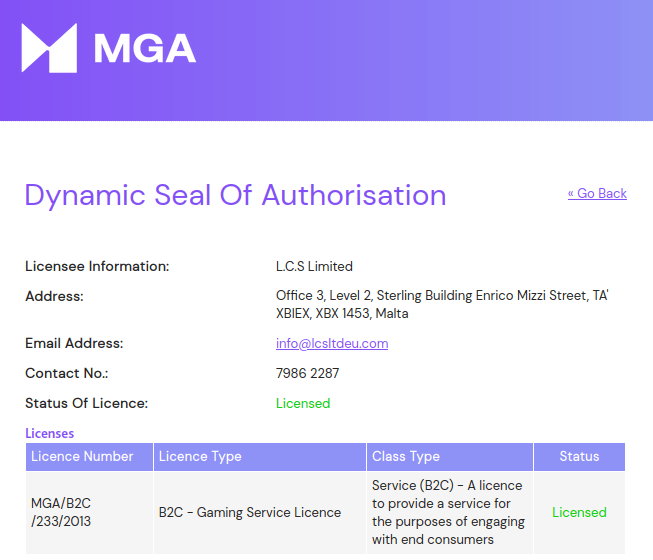The image size is (653, 560).
Task: Click the Licensed status in the licences table
Action: tap(579, 513)
